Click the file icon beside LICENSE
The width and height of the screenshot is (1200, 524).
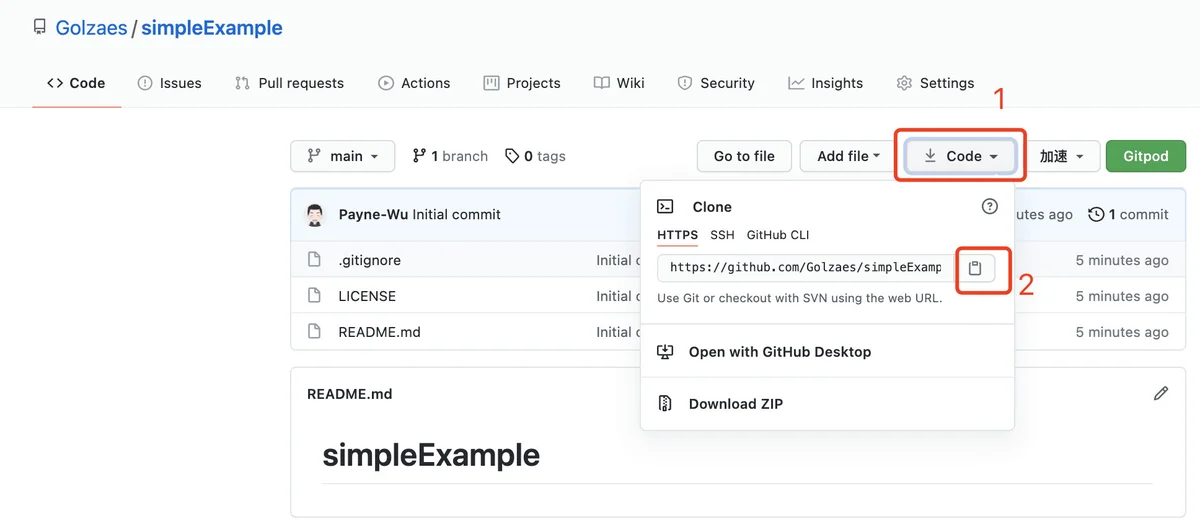click(x=314, y=296)
